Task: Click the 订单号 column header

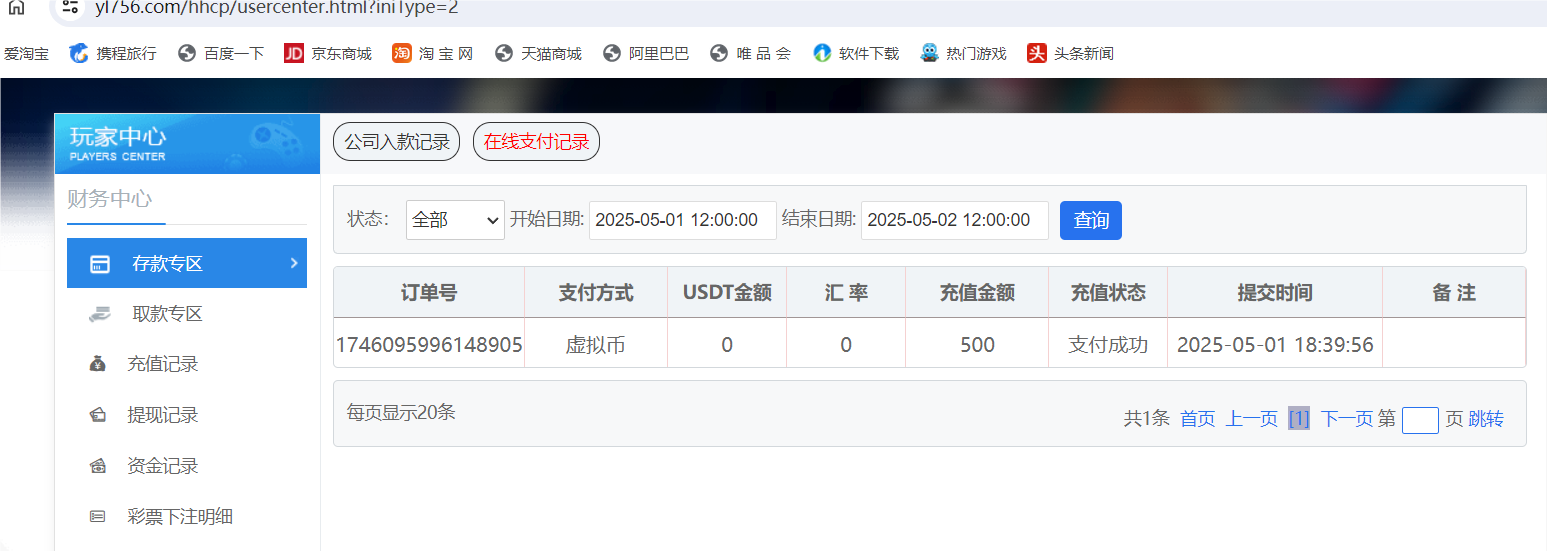Action: coord(429,293)
